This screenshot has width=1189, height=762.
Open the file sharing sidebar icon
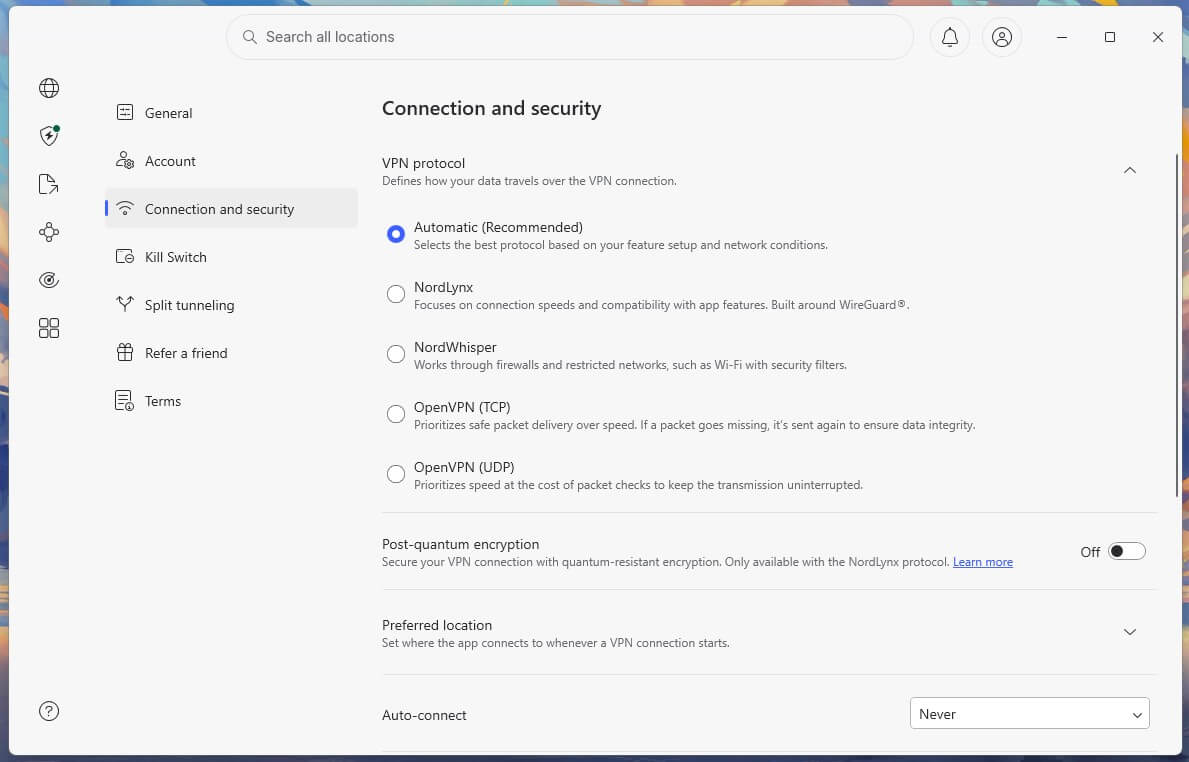click(49, 184)
